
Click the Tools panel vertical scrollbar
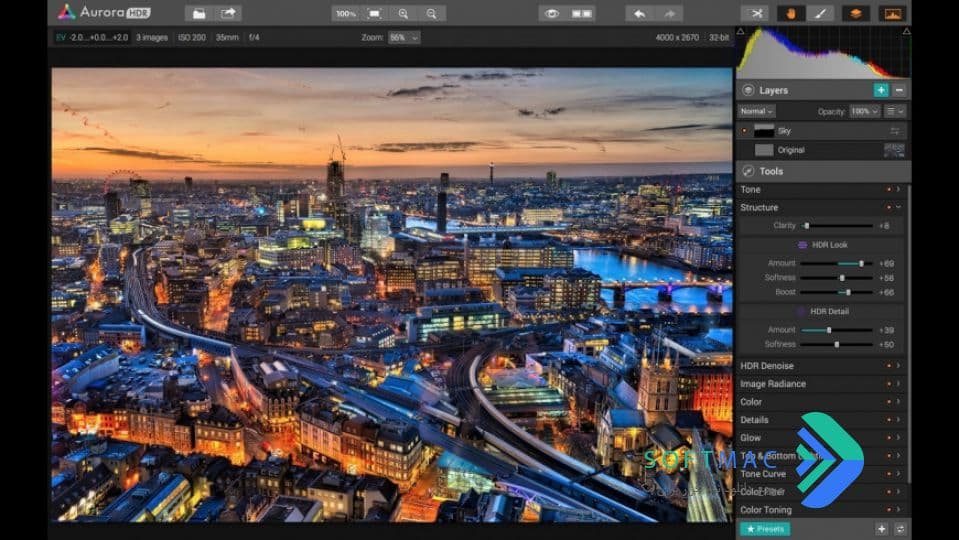908,333
